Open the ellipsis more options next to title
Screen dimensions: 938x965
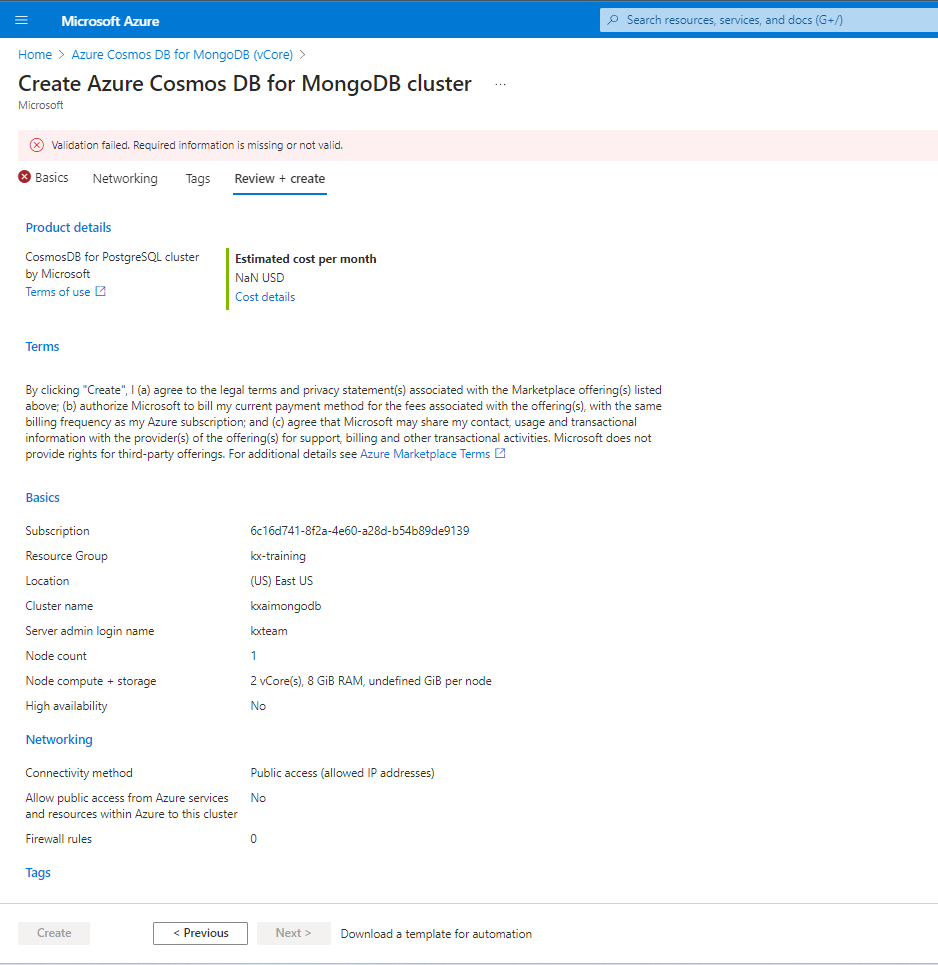500,84
